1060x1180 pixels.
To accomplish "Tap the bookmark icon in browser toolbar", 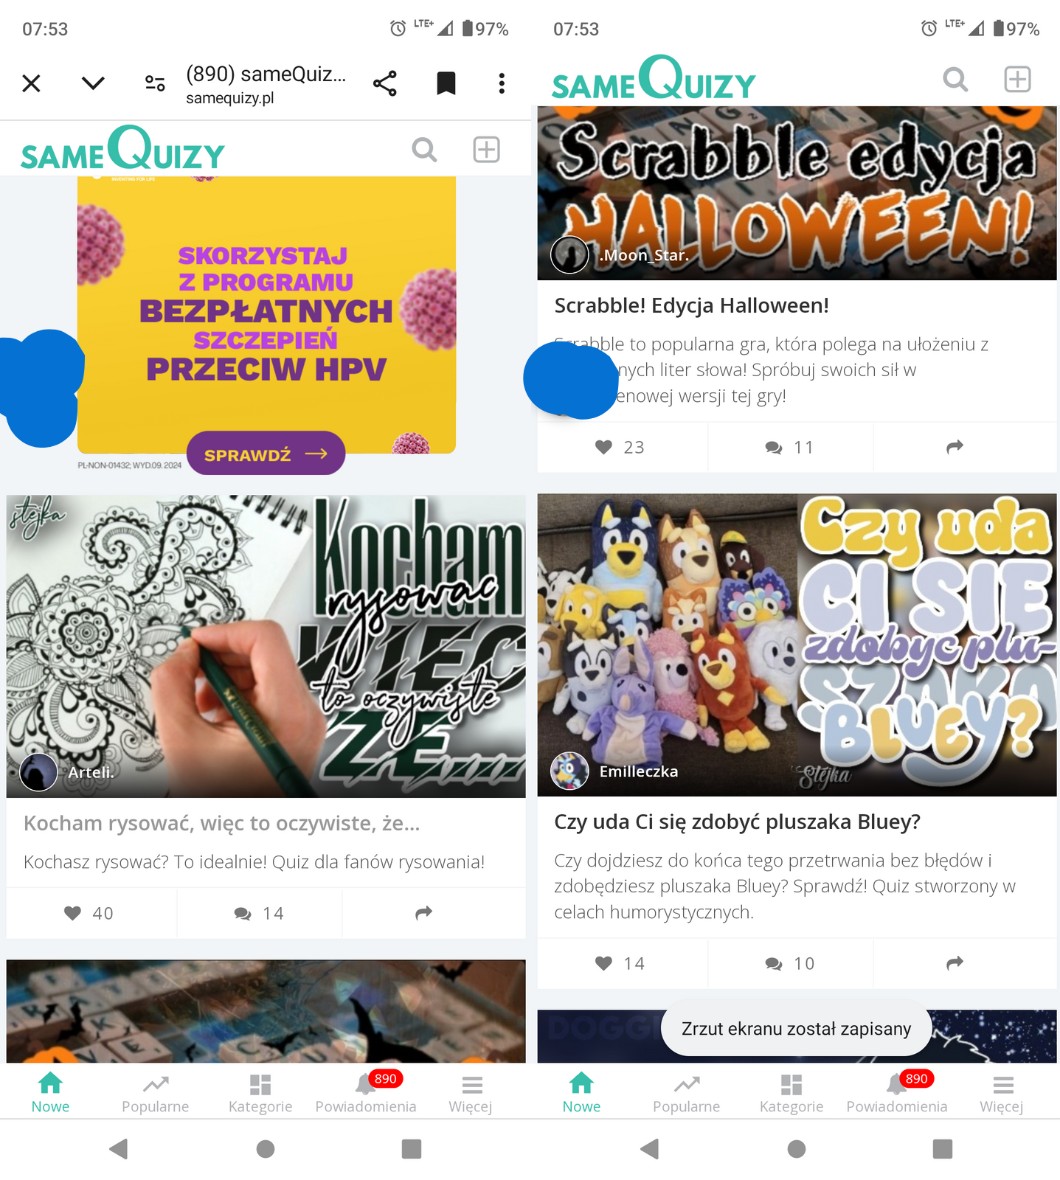I will click(x=445, y=83).
